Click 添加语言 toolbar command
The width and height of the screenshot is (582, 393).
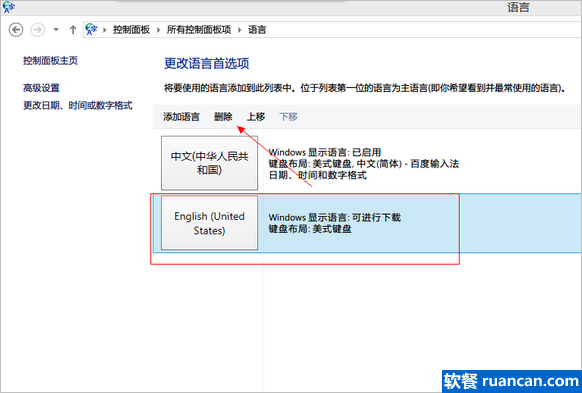(181, 117)
